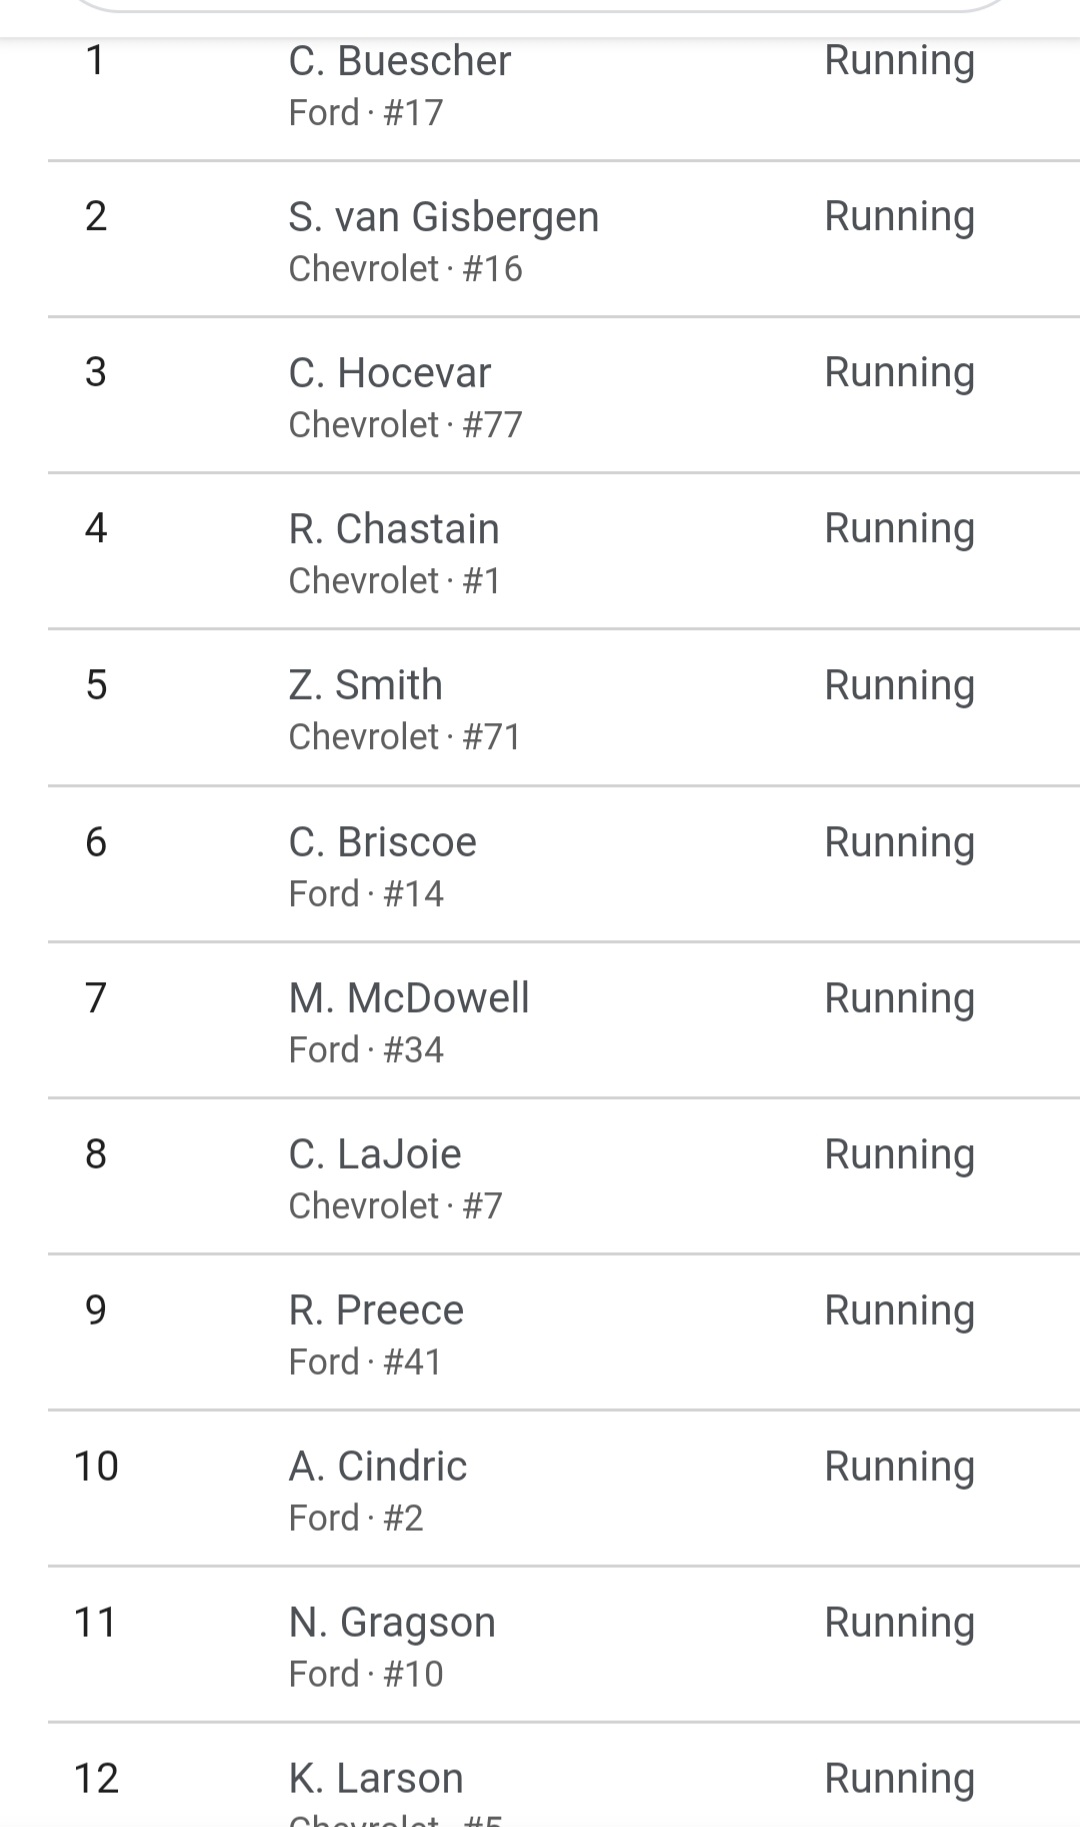Image resolution: width=1080 pixels, height=1827 pixels.
Task: Choose Z. Smith in the standings
Action: click(x=365, y=685)
